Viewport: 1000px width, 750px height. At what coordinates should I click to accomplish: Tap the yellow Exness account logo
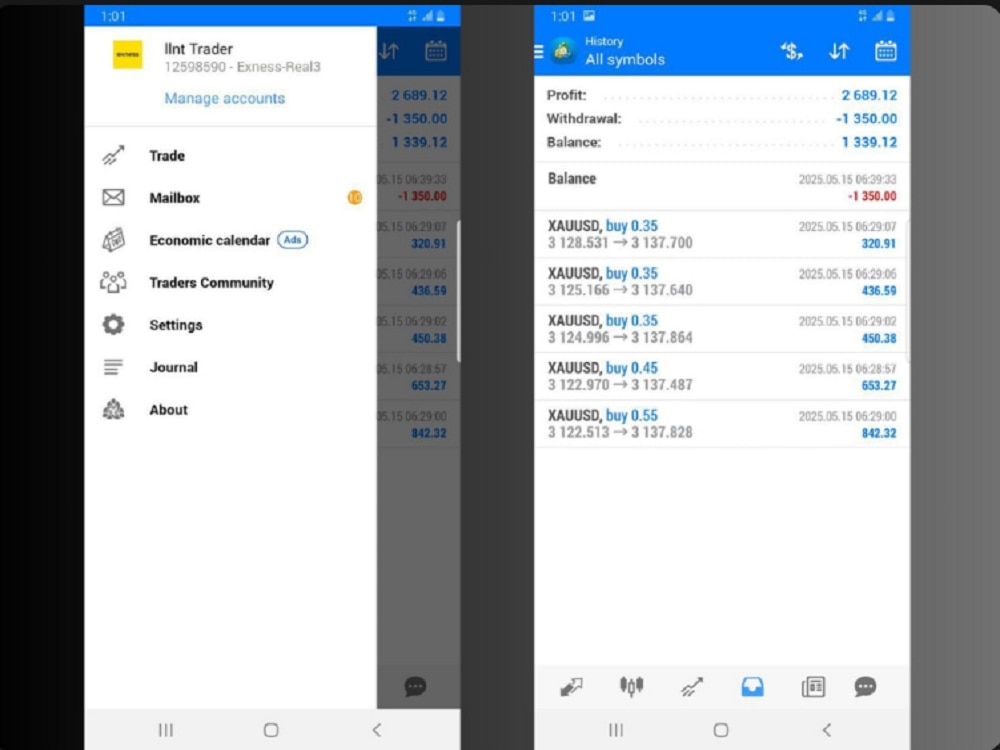click(128, 55)
